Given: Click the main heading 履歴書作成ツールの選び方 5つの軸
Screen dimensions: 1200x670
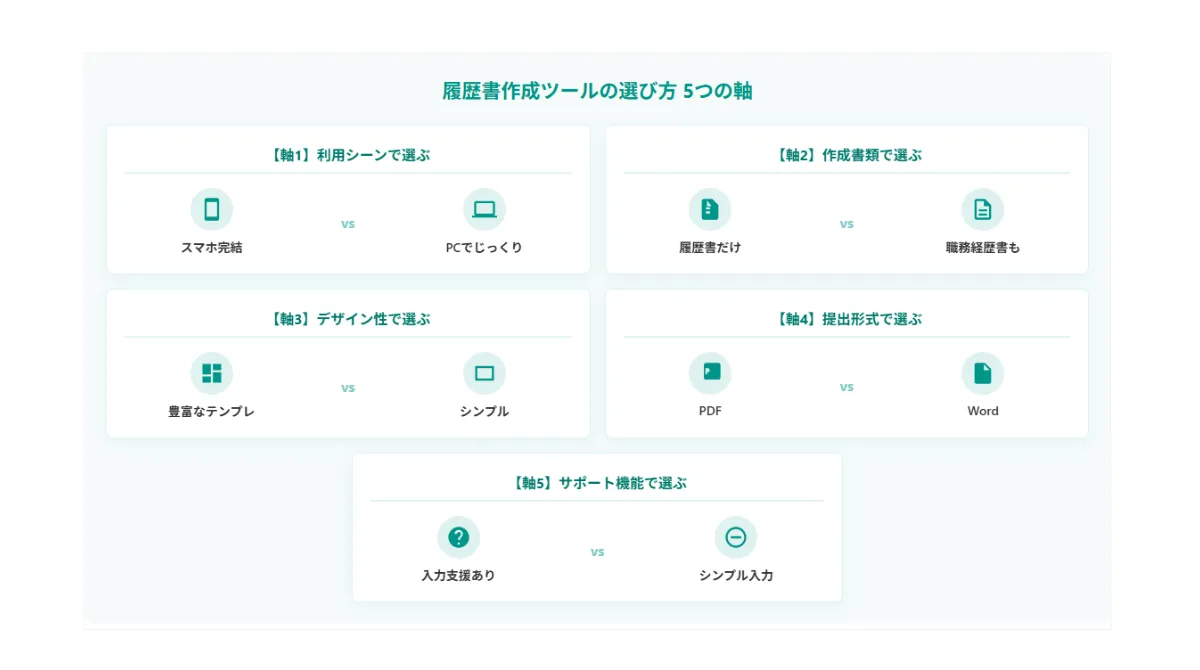Looking at the screenshot, I should coord(597,91).
